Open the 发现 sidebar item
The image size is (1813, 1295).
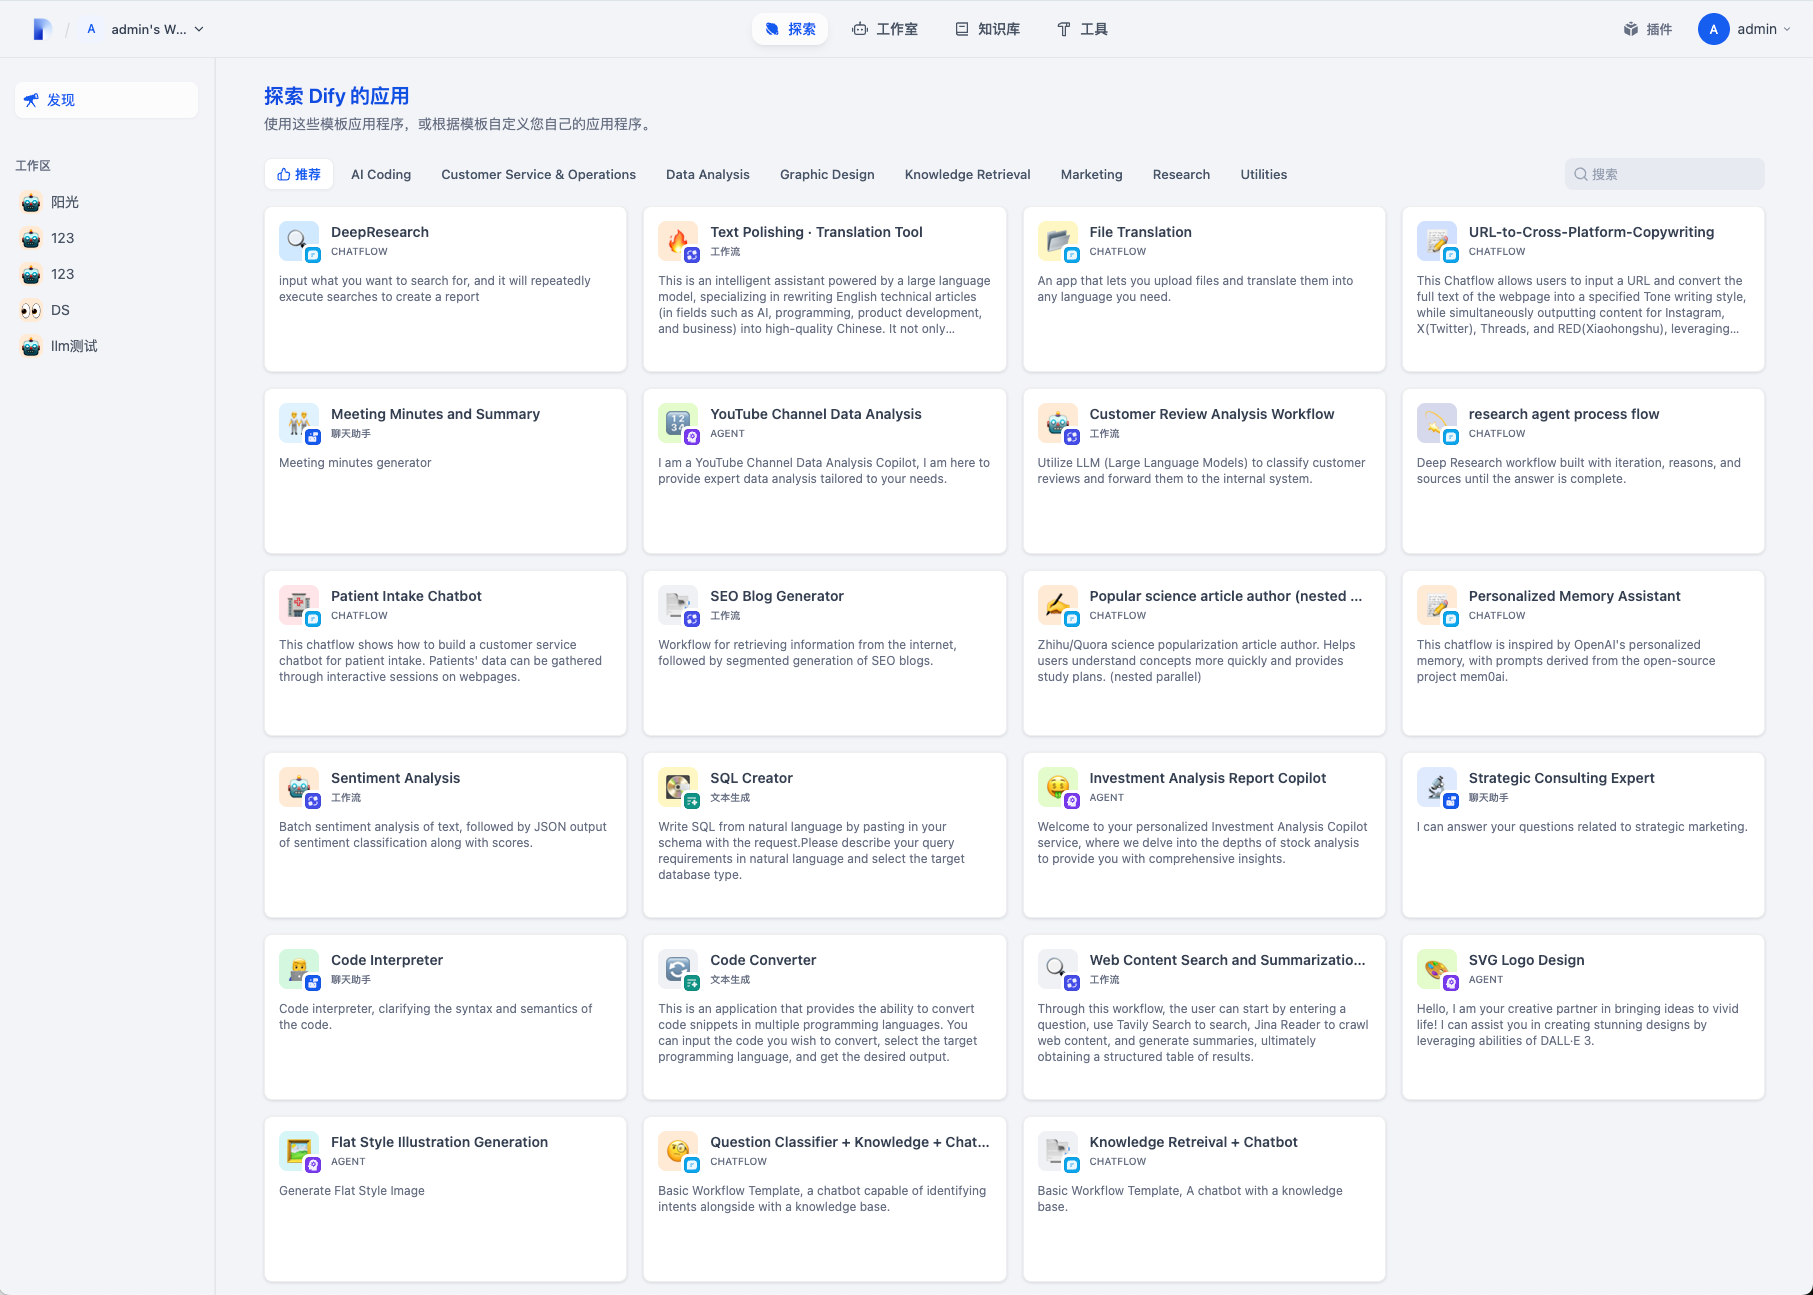[106, 100]
